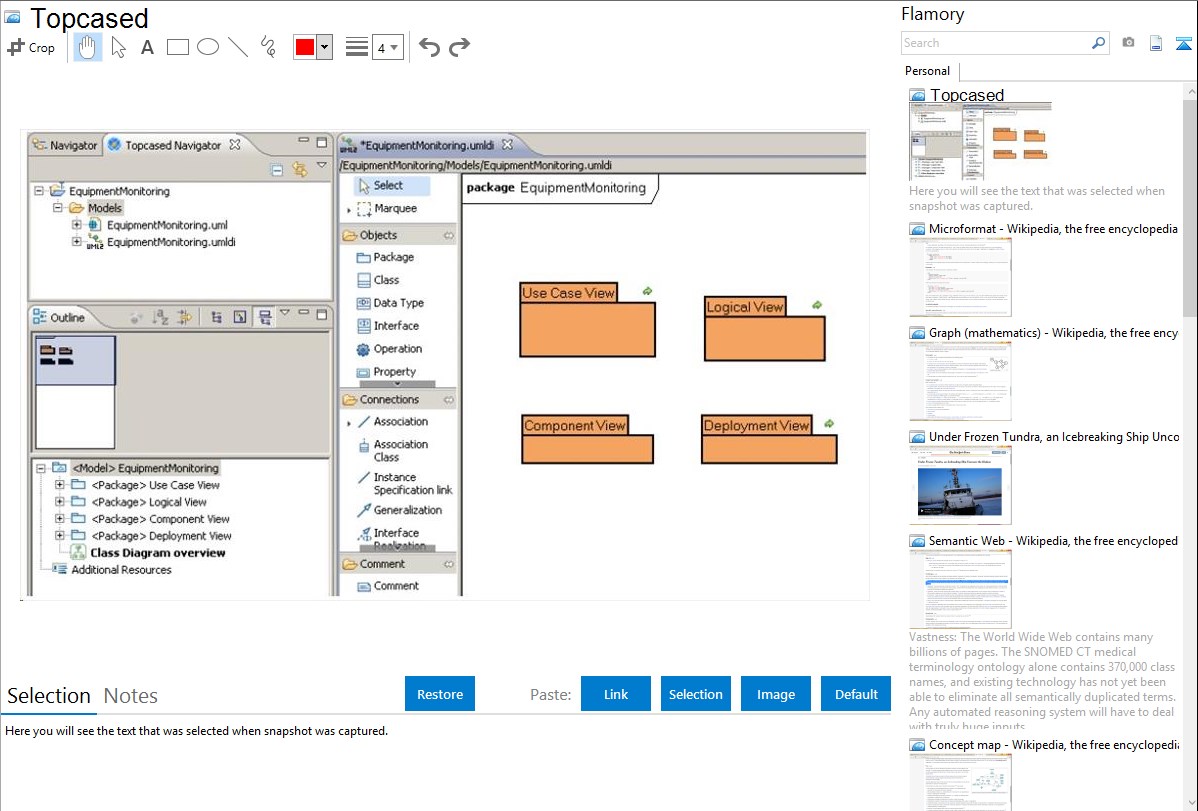This screenshot has width=1198, height=811.
Task: Choose the arrow pointer tool in Flamory toolbar
Action: (118, 47)
